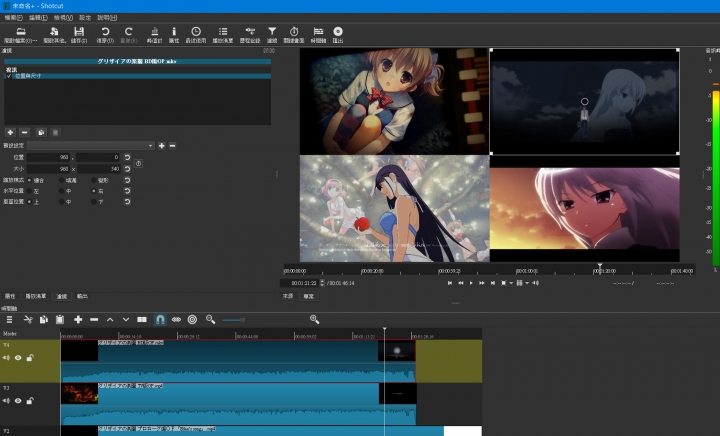The image size is (720, 436).
Task: Save the project with floppy icon
Action: (79, 32)
